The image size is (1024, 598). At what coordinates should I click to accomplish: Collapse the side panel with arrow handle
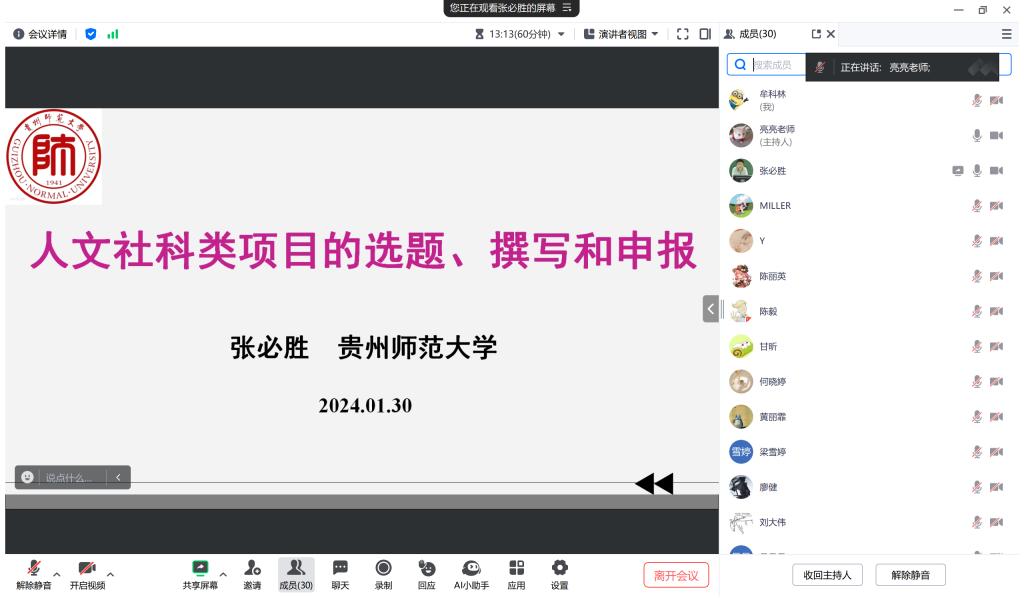(x=710, y=309)
